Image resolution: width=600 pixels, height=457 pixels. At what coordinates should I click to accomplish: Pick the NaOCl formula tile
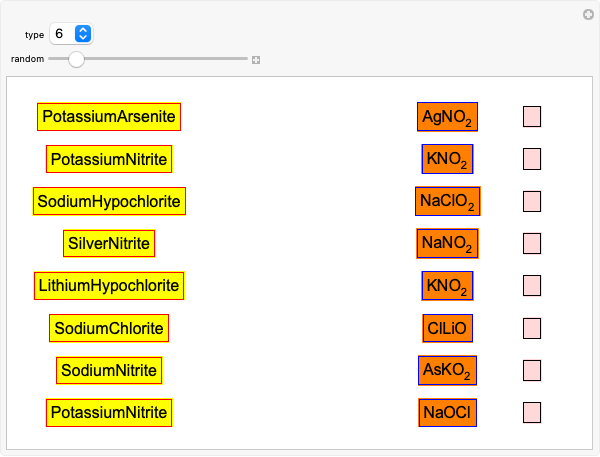click(447, 412)
